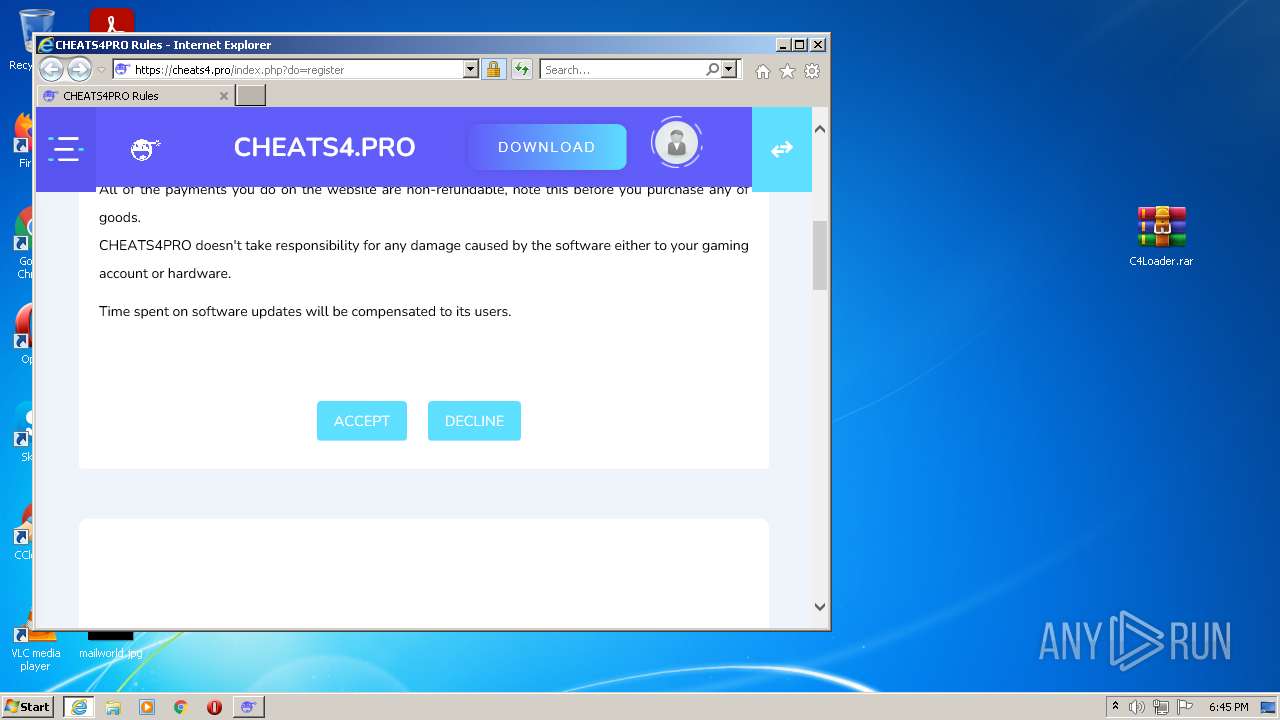The height and width of the screenshot is (720, 1280).
Task: Click the network tray icon
Action: click(1160, 707)
